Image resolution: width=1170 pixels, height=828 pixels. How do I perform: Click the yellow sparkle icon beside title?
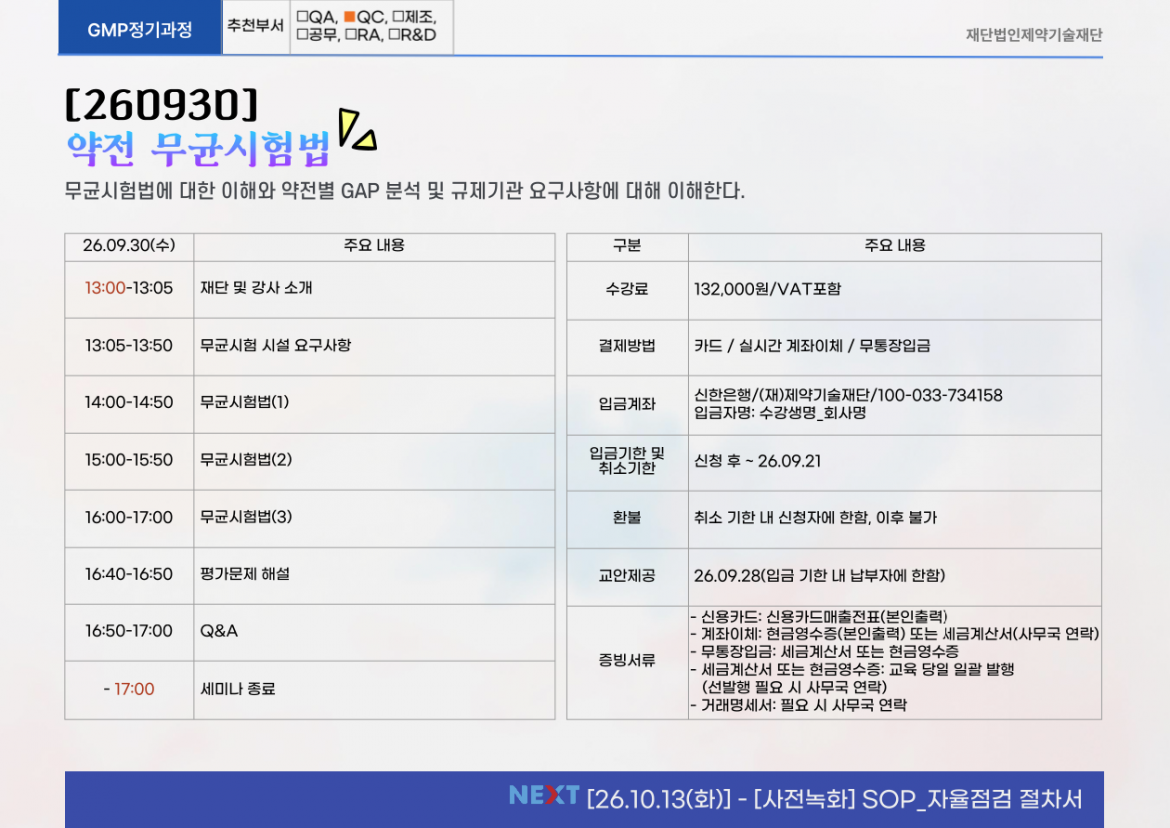click(x=356, y=131)
